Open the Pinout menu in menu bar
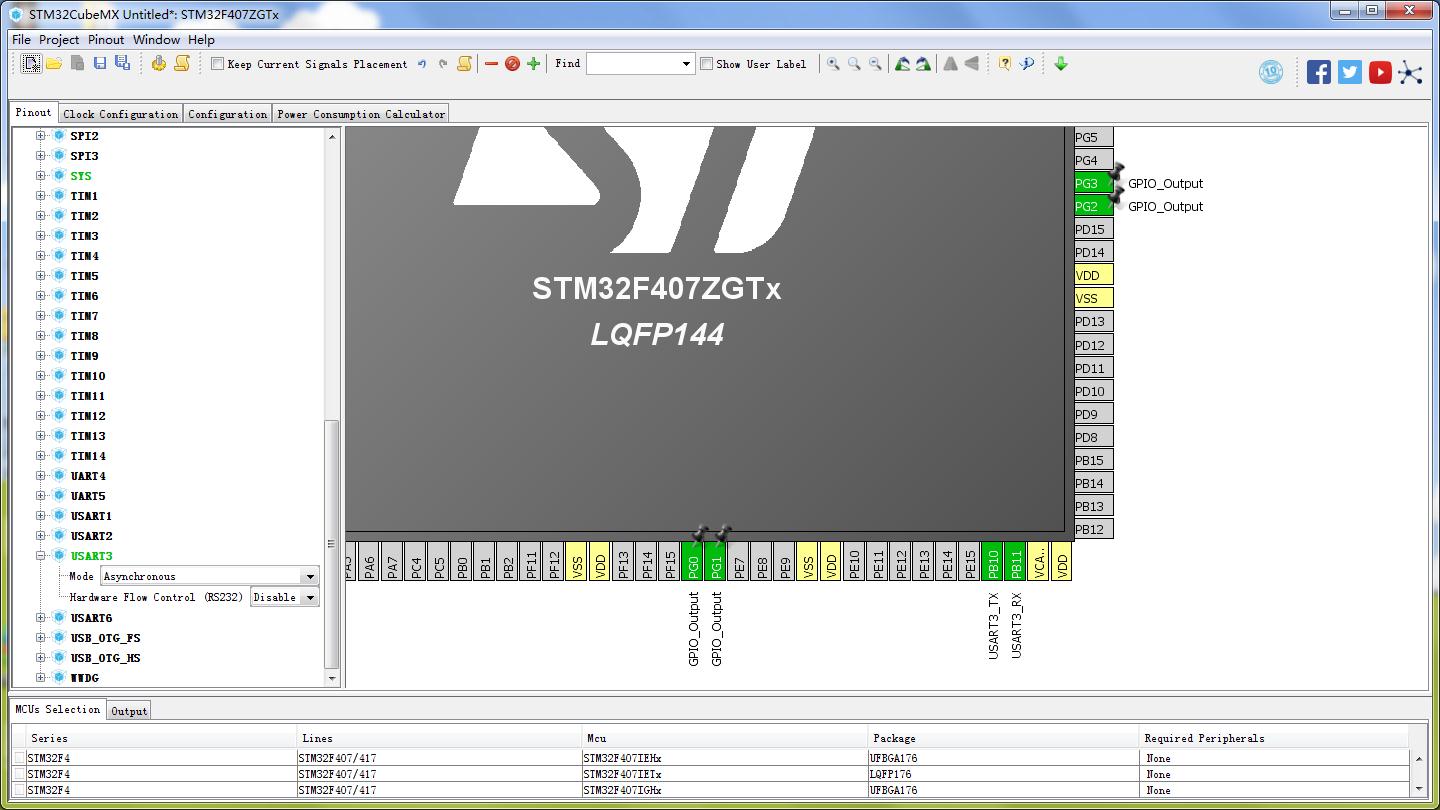The height and width of the screenshot is (810, 1440). click(x=106, y=40)
